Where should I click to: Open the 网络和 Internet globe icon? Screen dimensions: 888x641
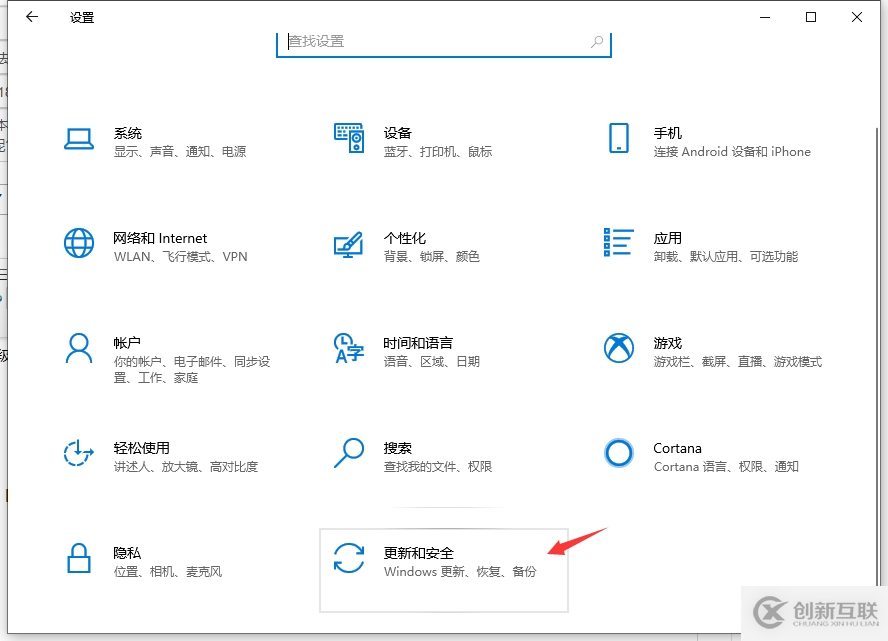point(79,243)
